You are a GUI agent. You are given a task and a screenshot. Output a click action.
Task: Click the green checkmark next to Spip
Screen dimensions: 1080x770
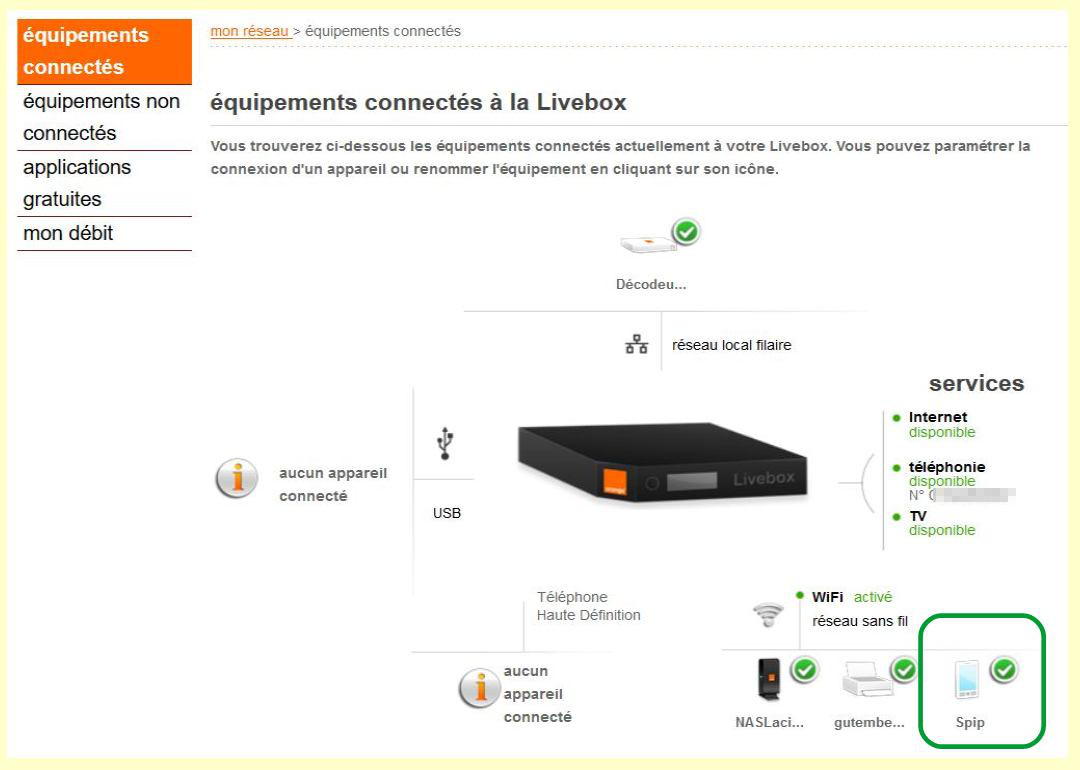(x=1004, y=669)
